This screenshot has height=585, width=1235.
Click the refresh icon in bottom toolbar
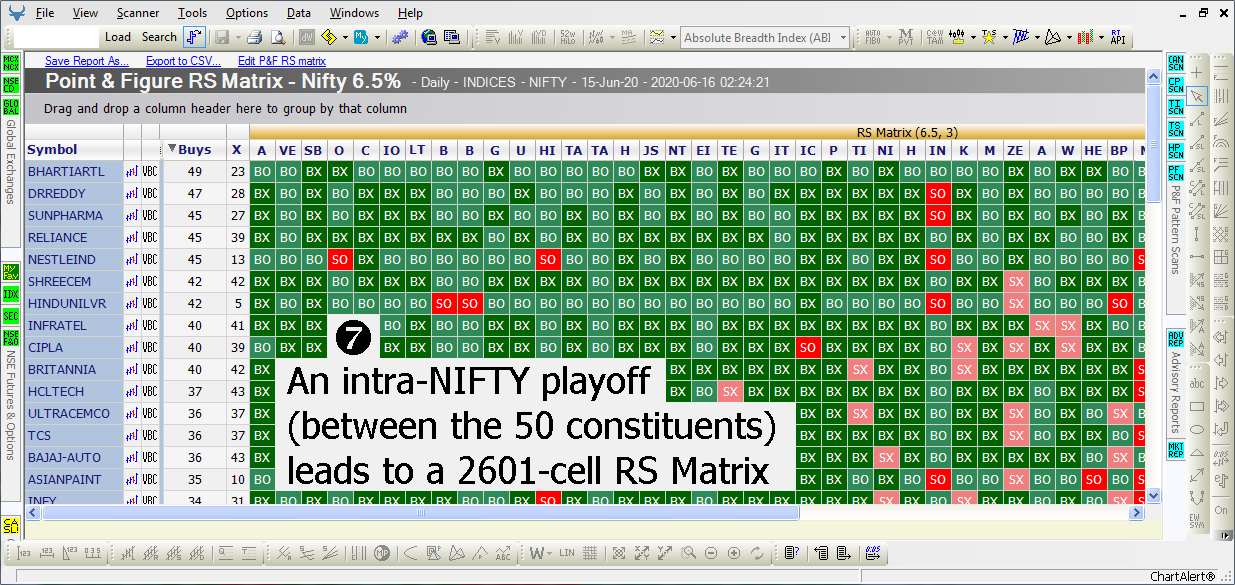point(757,552)
